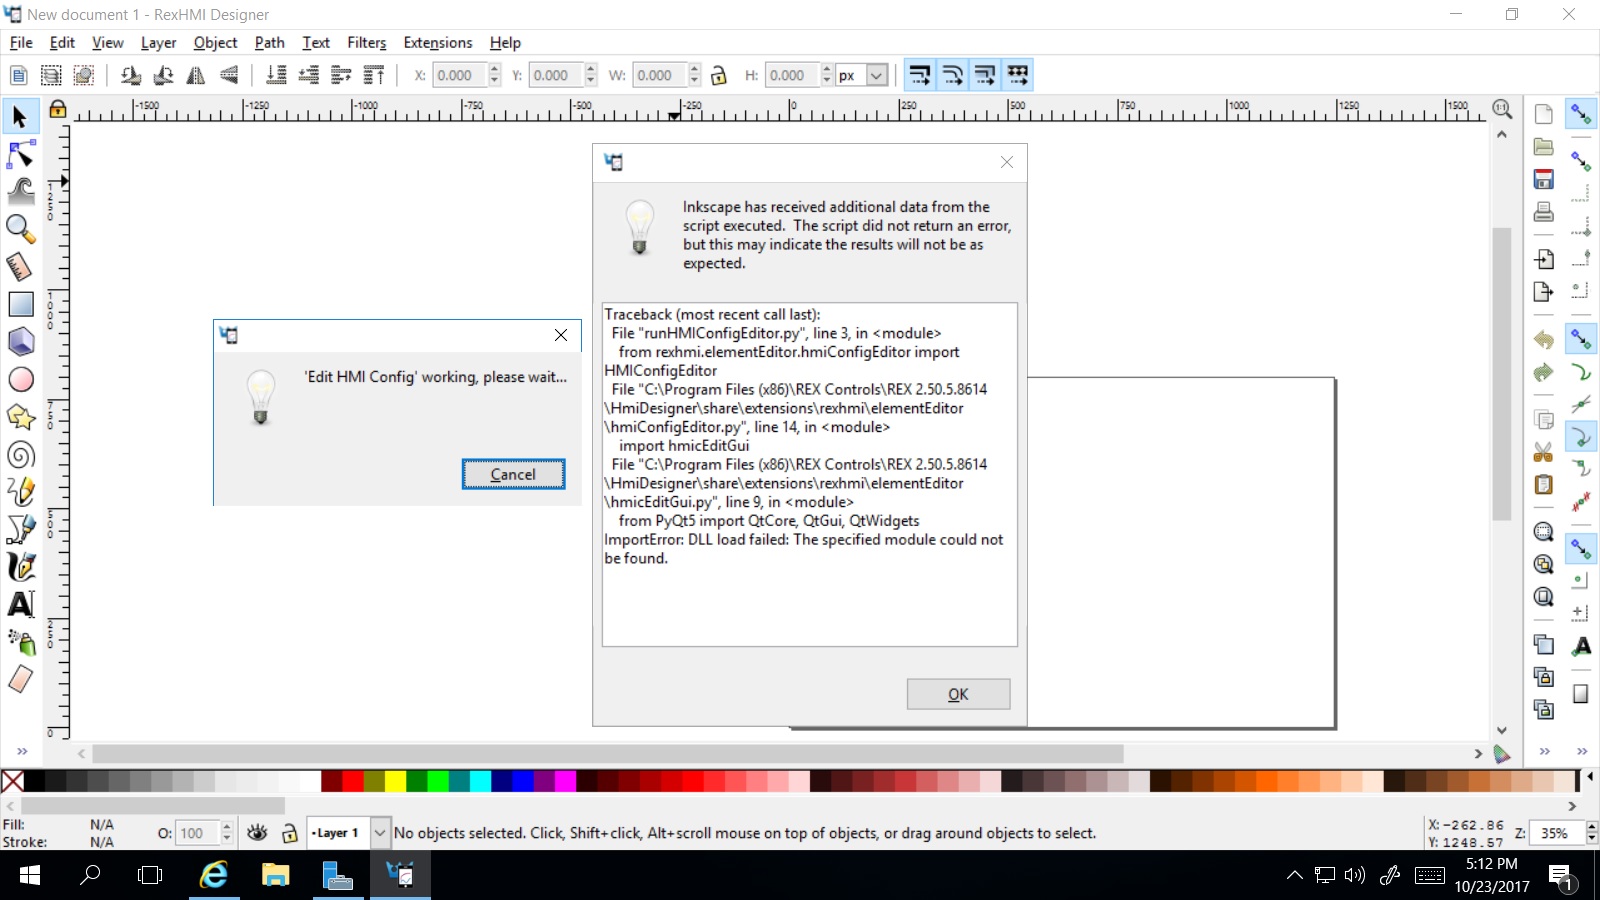The height and width of the screenshot is (900, 1600).
Task: Toggle the width/height lock ratio
Action: pyautogui.click(x=718, y=75)
